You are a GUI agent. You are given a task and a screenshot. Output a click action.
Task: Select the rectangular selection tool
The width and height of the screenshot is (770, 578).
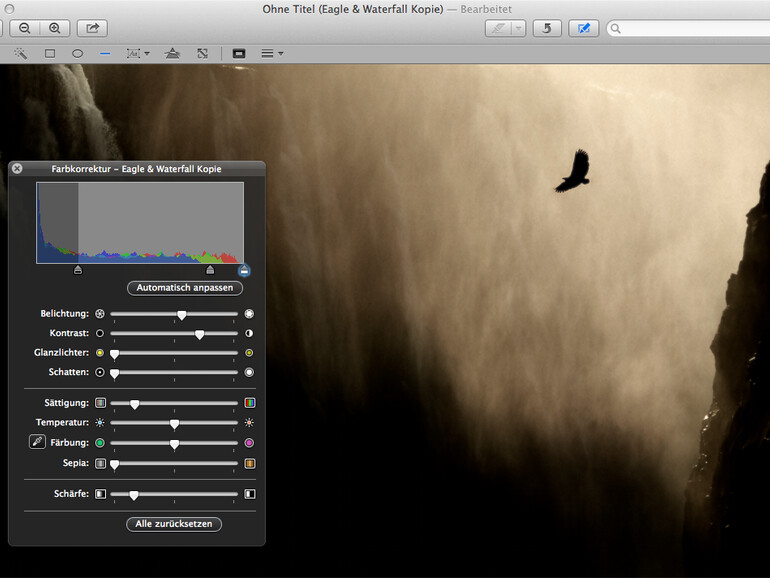[49, 53]
